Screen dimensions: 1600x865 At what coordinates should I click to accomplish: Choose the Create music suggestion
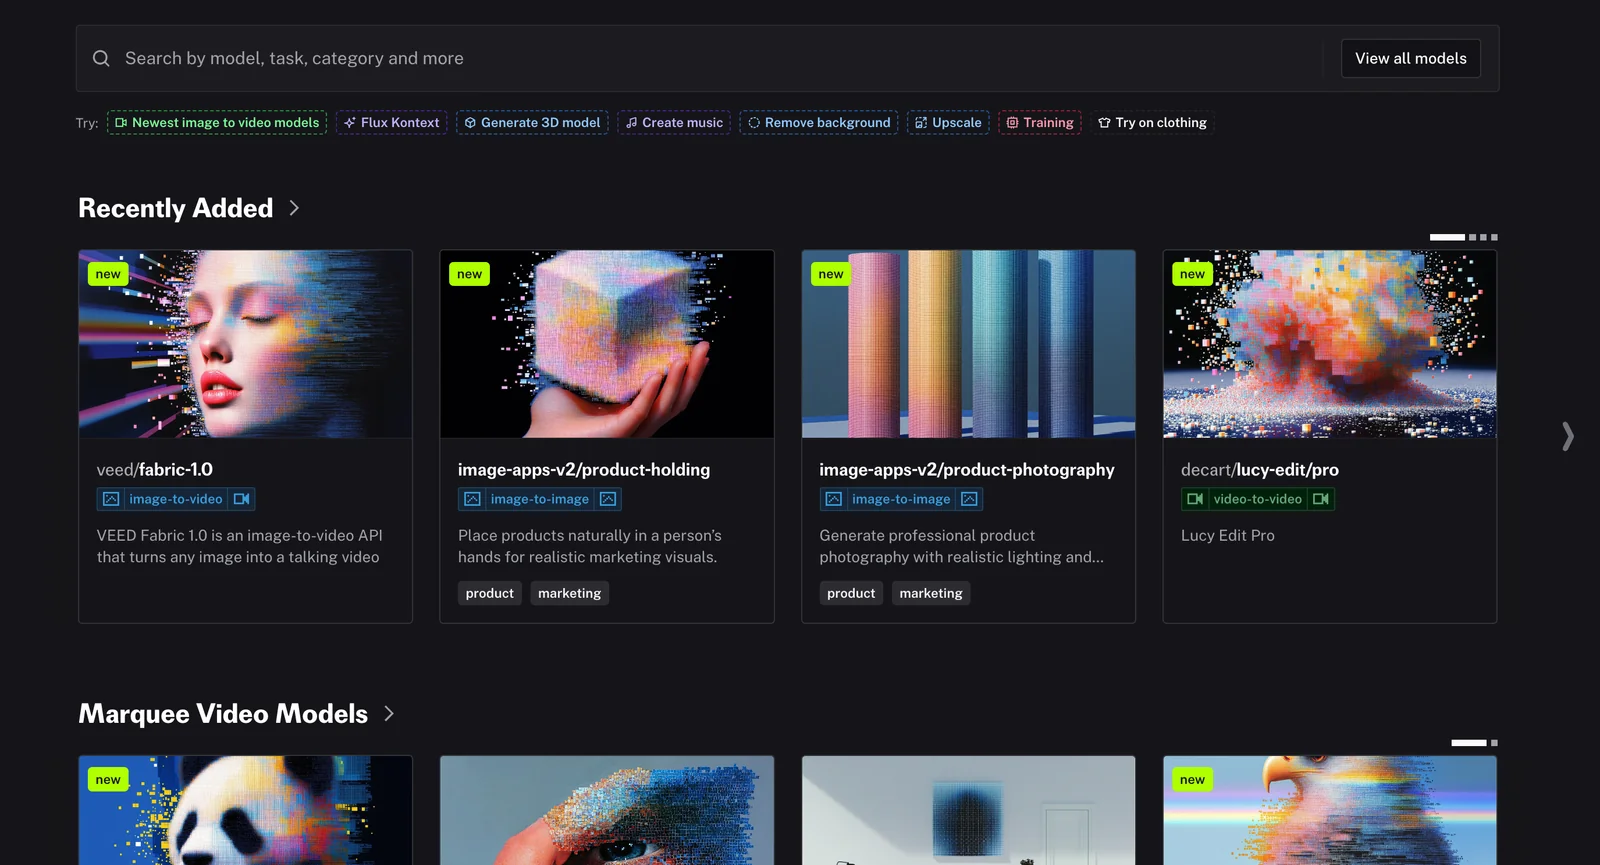pos(674,123)
